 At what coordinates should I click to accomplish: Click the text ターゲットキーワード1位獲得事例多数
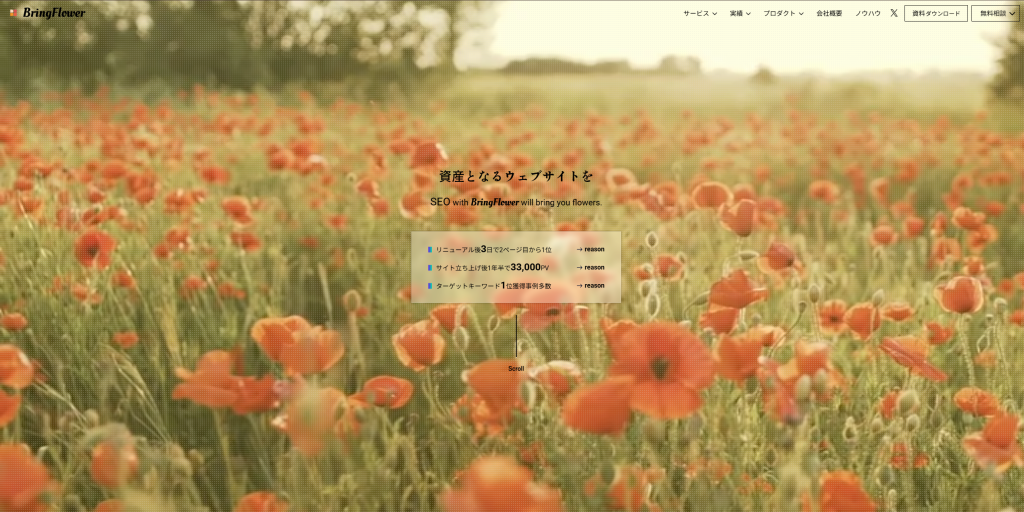(493, 285)
